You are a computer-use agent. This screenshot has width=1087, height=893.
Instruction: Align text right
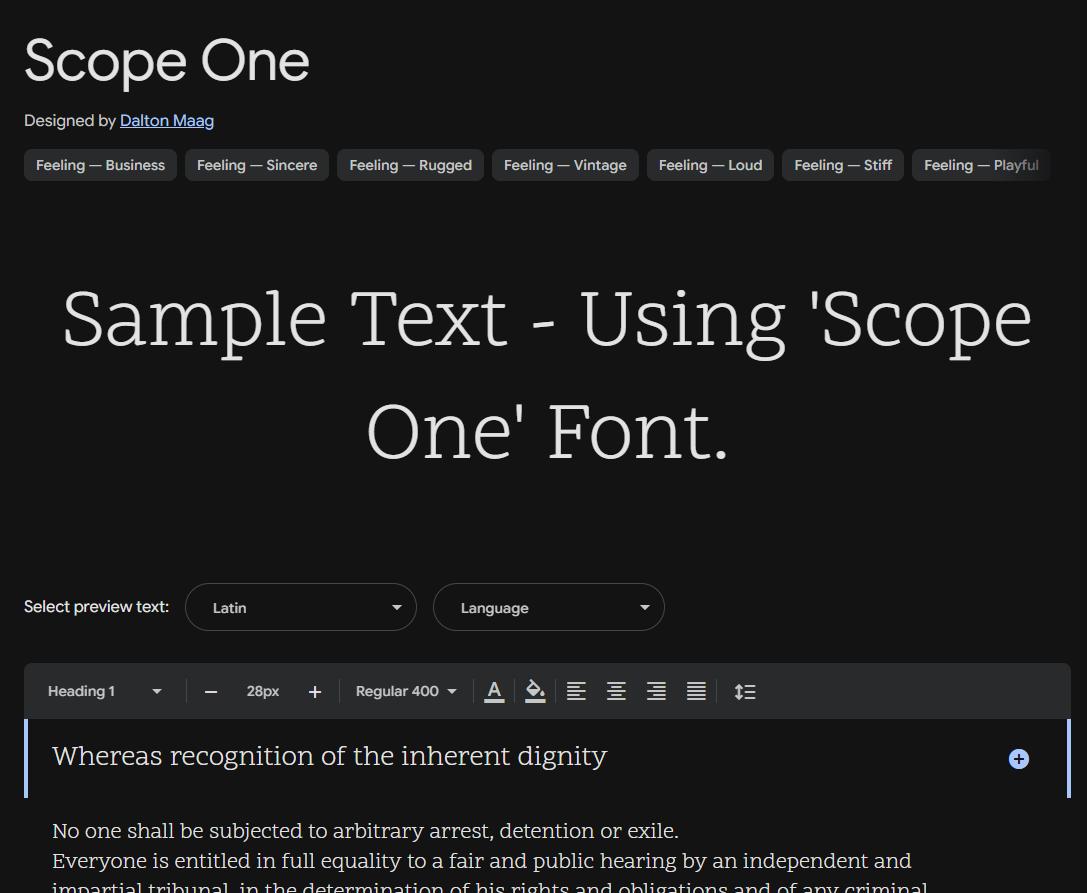(656, 691)
